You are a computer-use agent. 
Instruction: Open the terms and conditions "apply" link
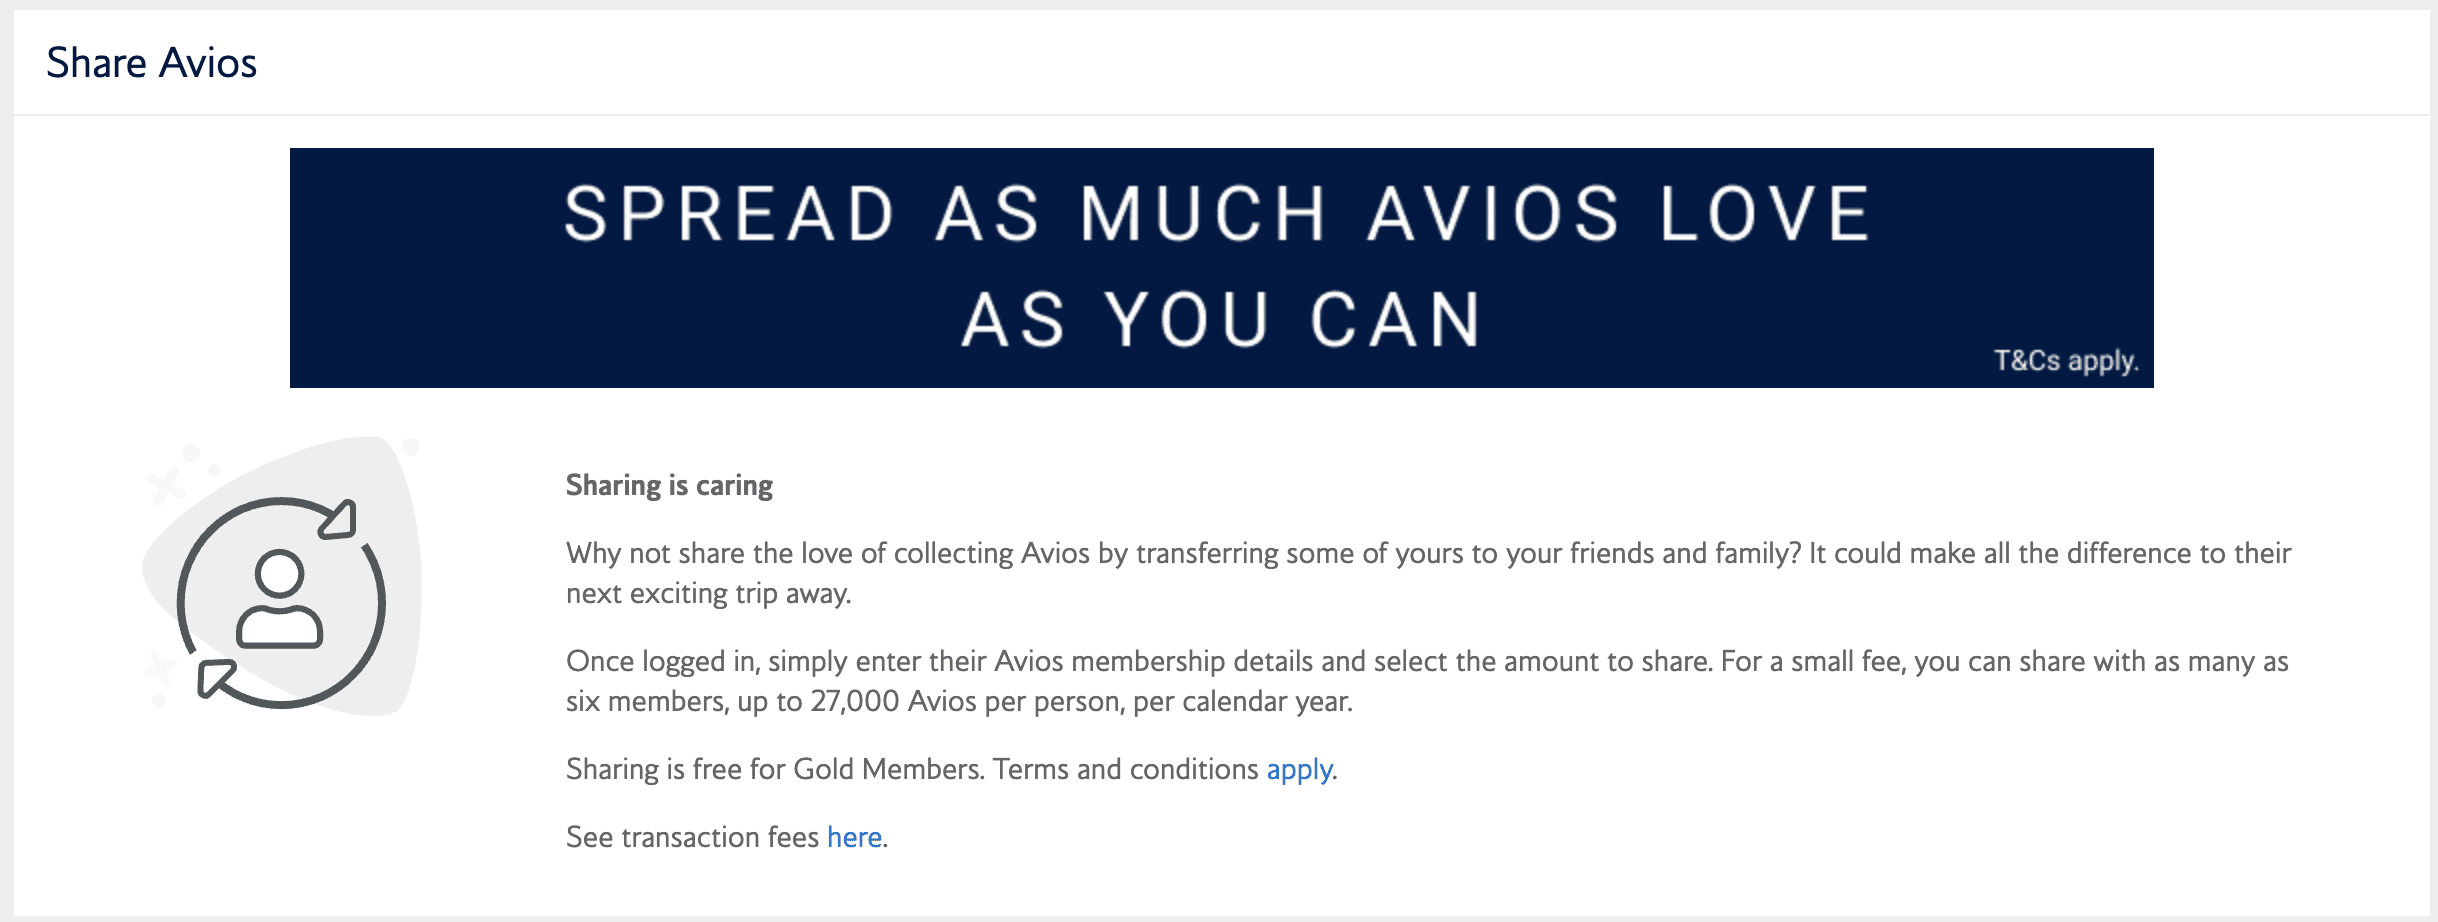1299,769
